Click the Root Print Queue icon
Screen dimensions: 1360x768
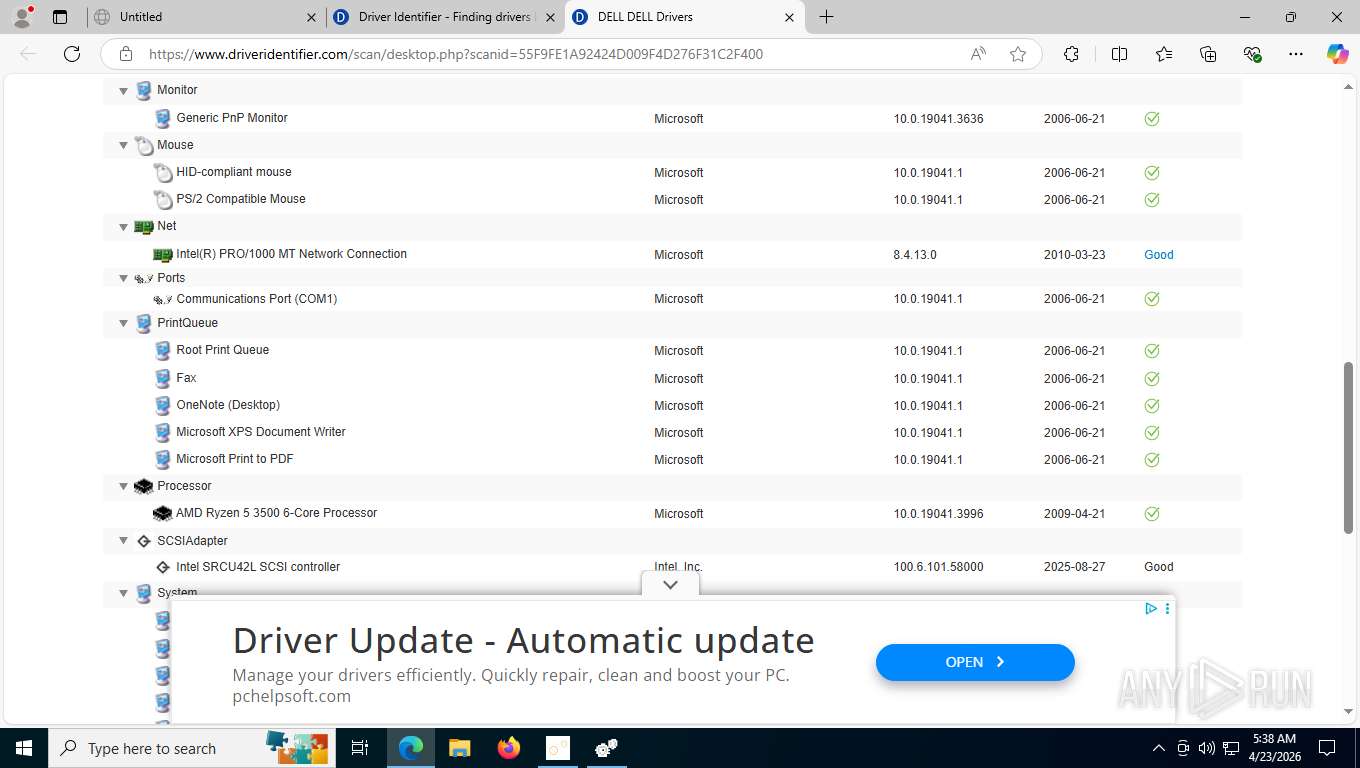tap(163, 350)
